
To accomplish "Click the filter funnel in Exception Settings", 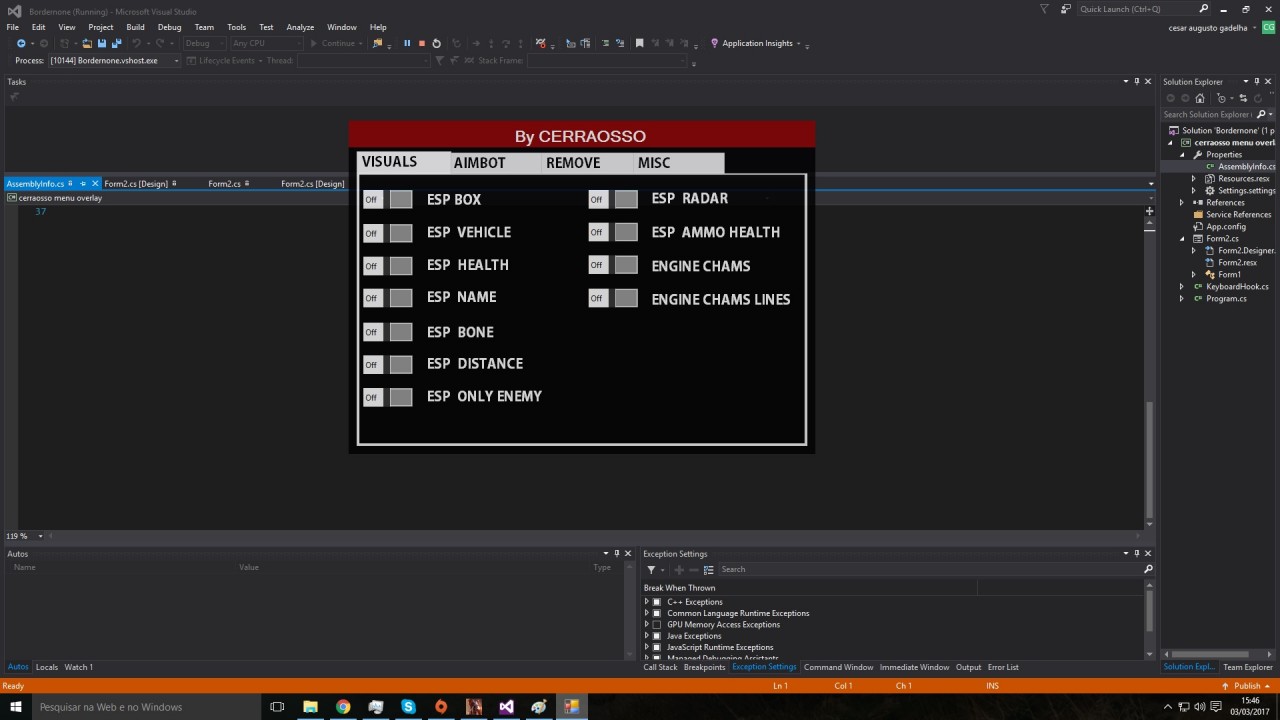I will 651,569.
